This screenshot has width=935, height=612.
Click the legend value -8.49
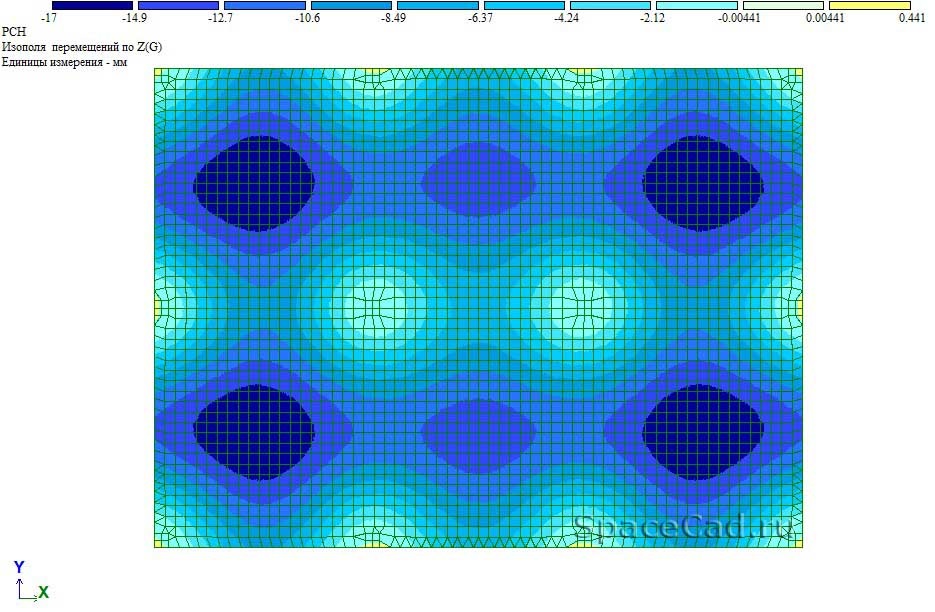click(x=393, y=18)
